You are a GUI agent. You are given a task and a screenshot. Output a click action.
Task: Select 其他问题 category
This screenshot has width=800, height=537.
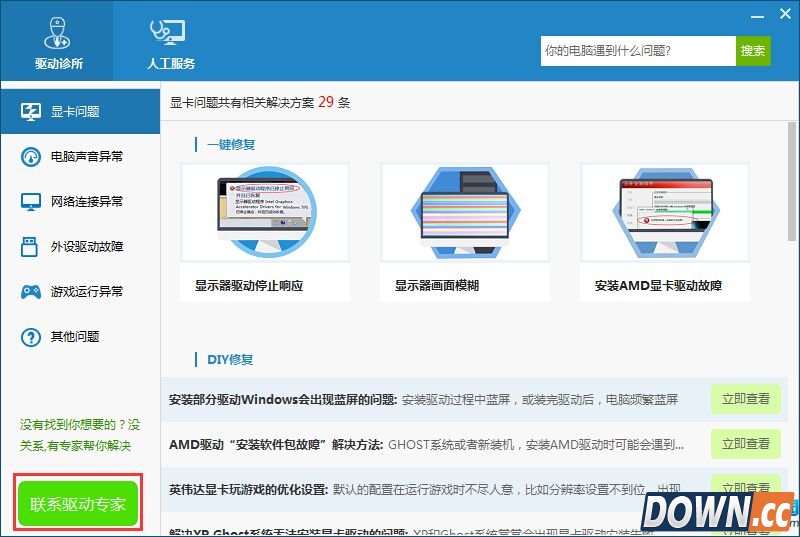81,337
